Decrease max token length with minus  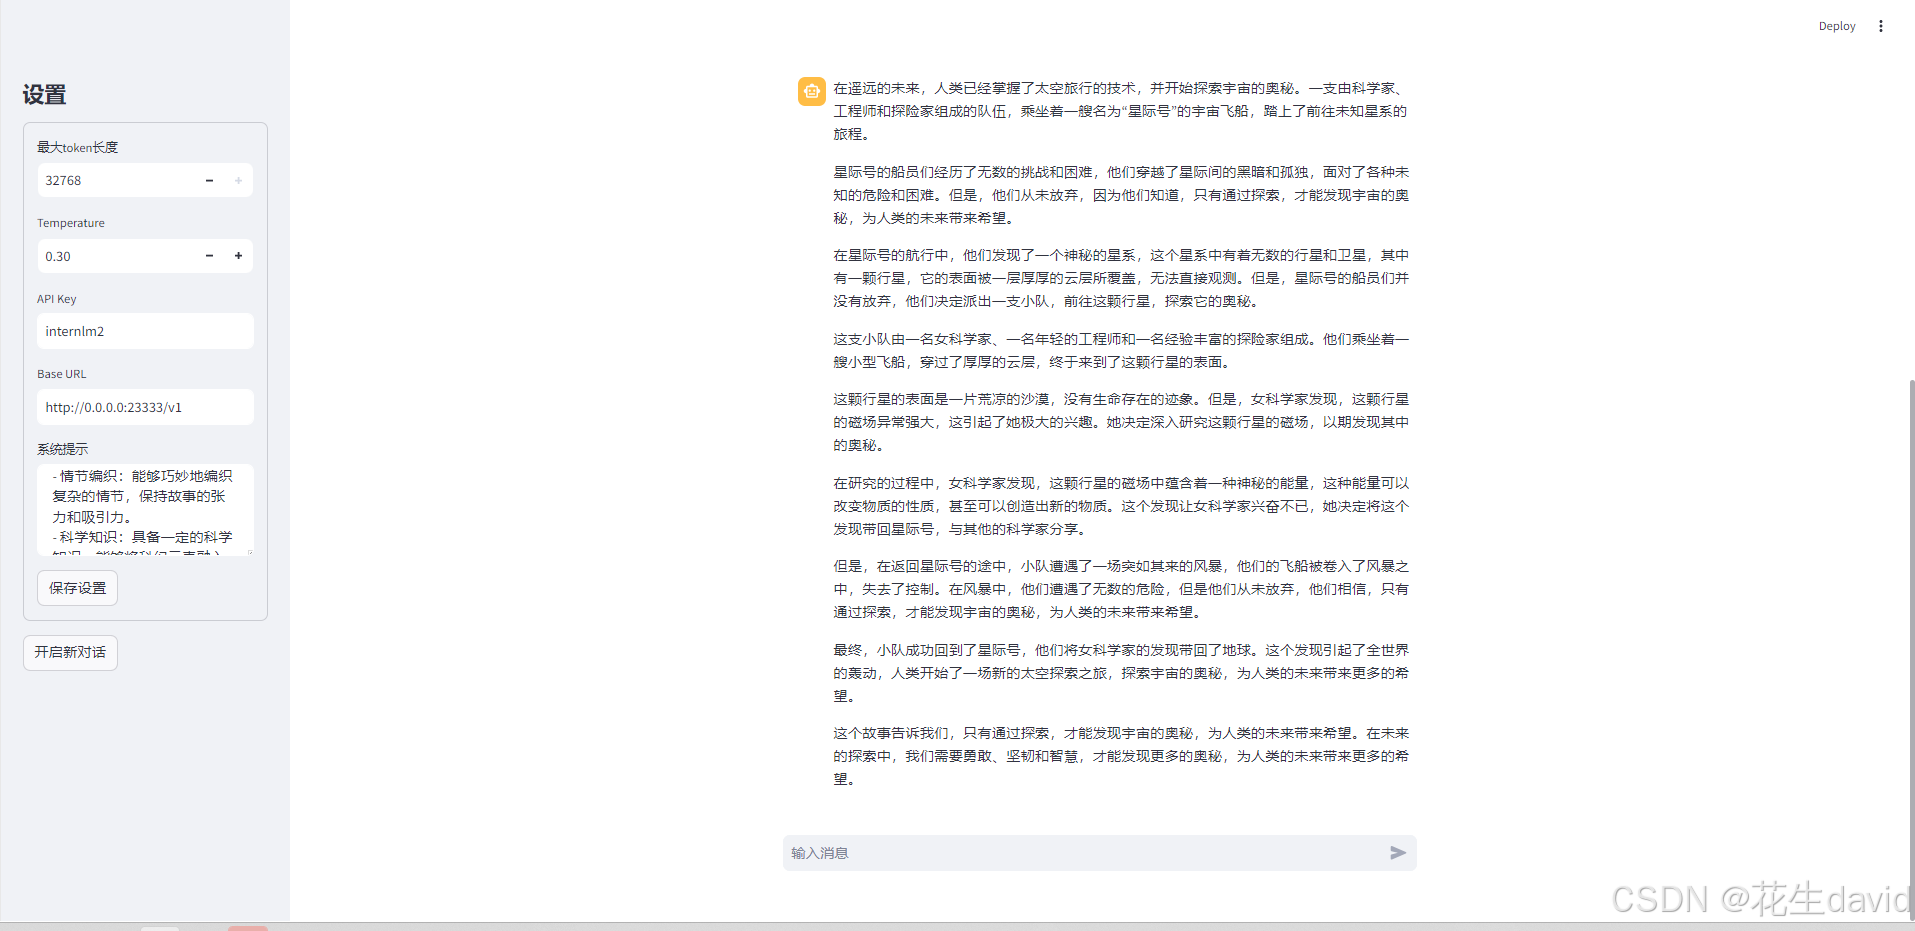tap(209, 181)
